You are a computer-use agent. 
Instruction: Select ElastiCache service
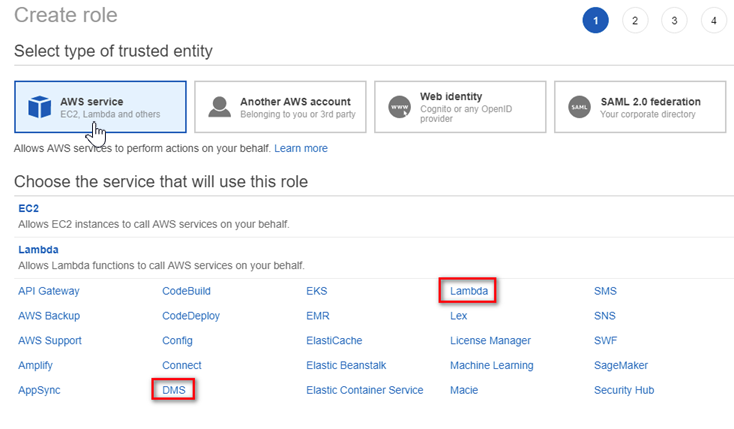(334, 340)
